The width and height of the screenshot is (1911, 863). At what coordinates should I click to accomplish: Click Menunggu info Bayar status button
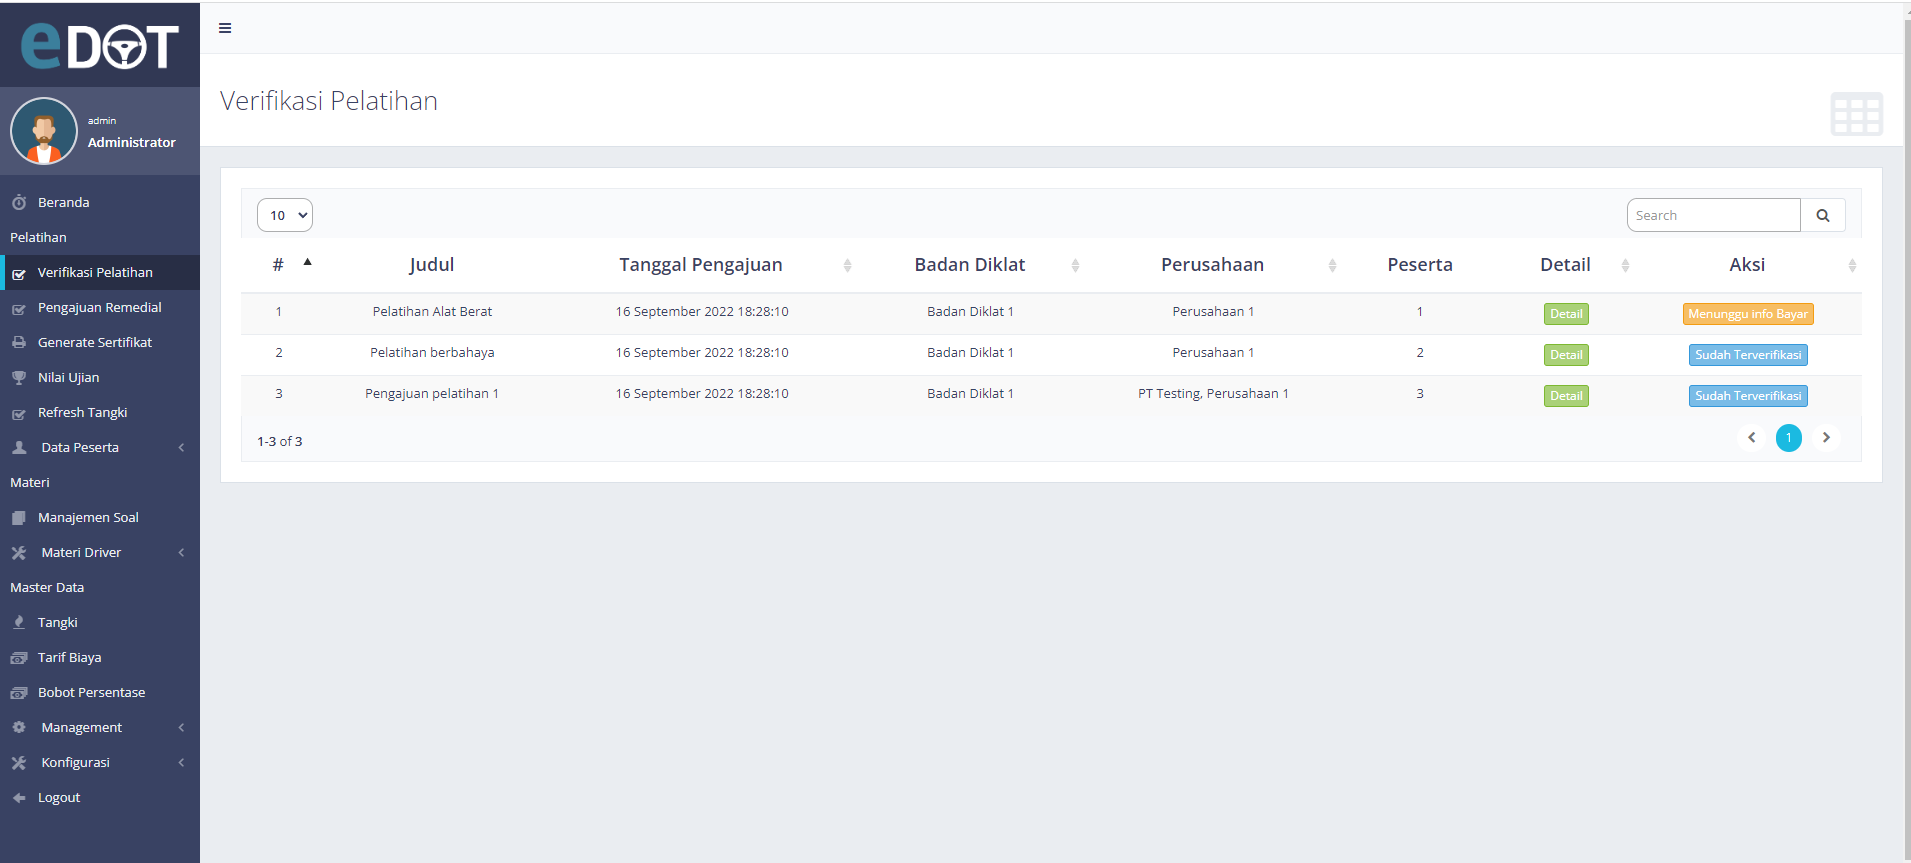[1747, 314]
